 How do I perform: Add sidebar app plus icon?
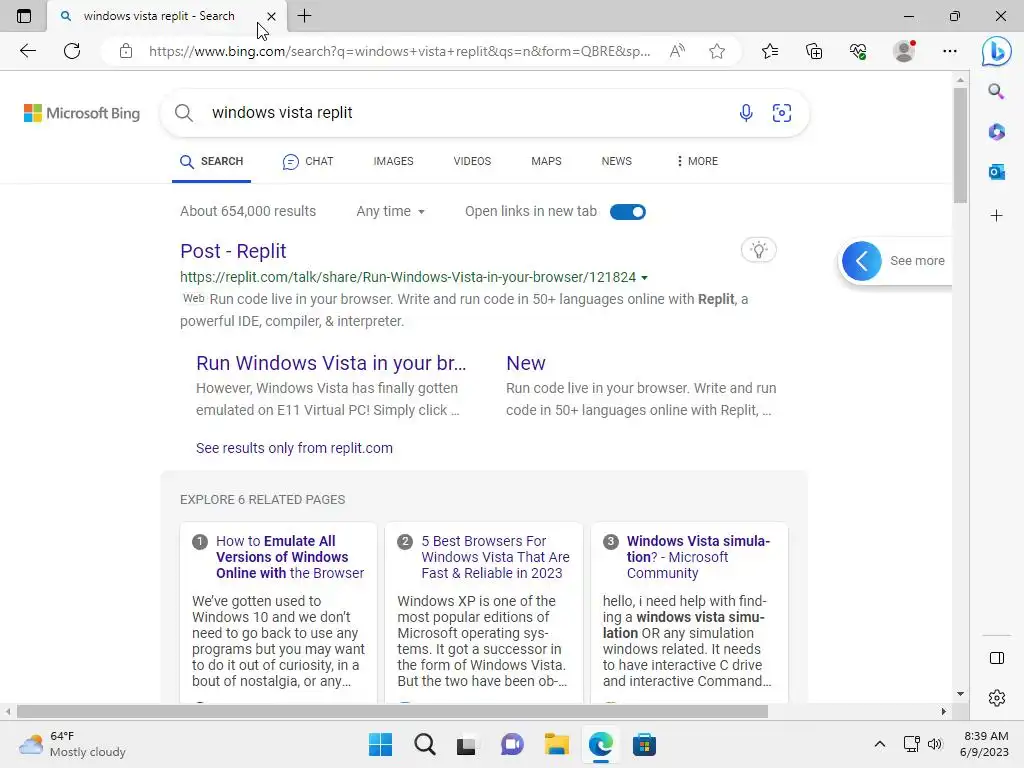point(996,216)
